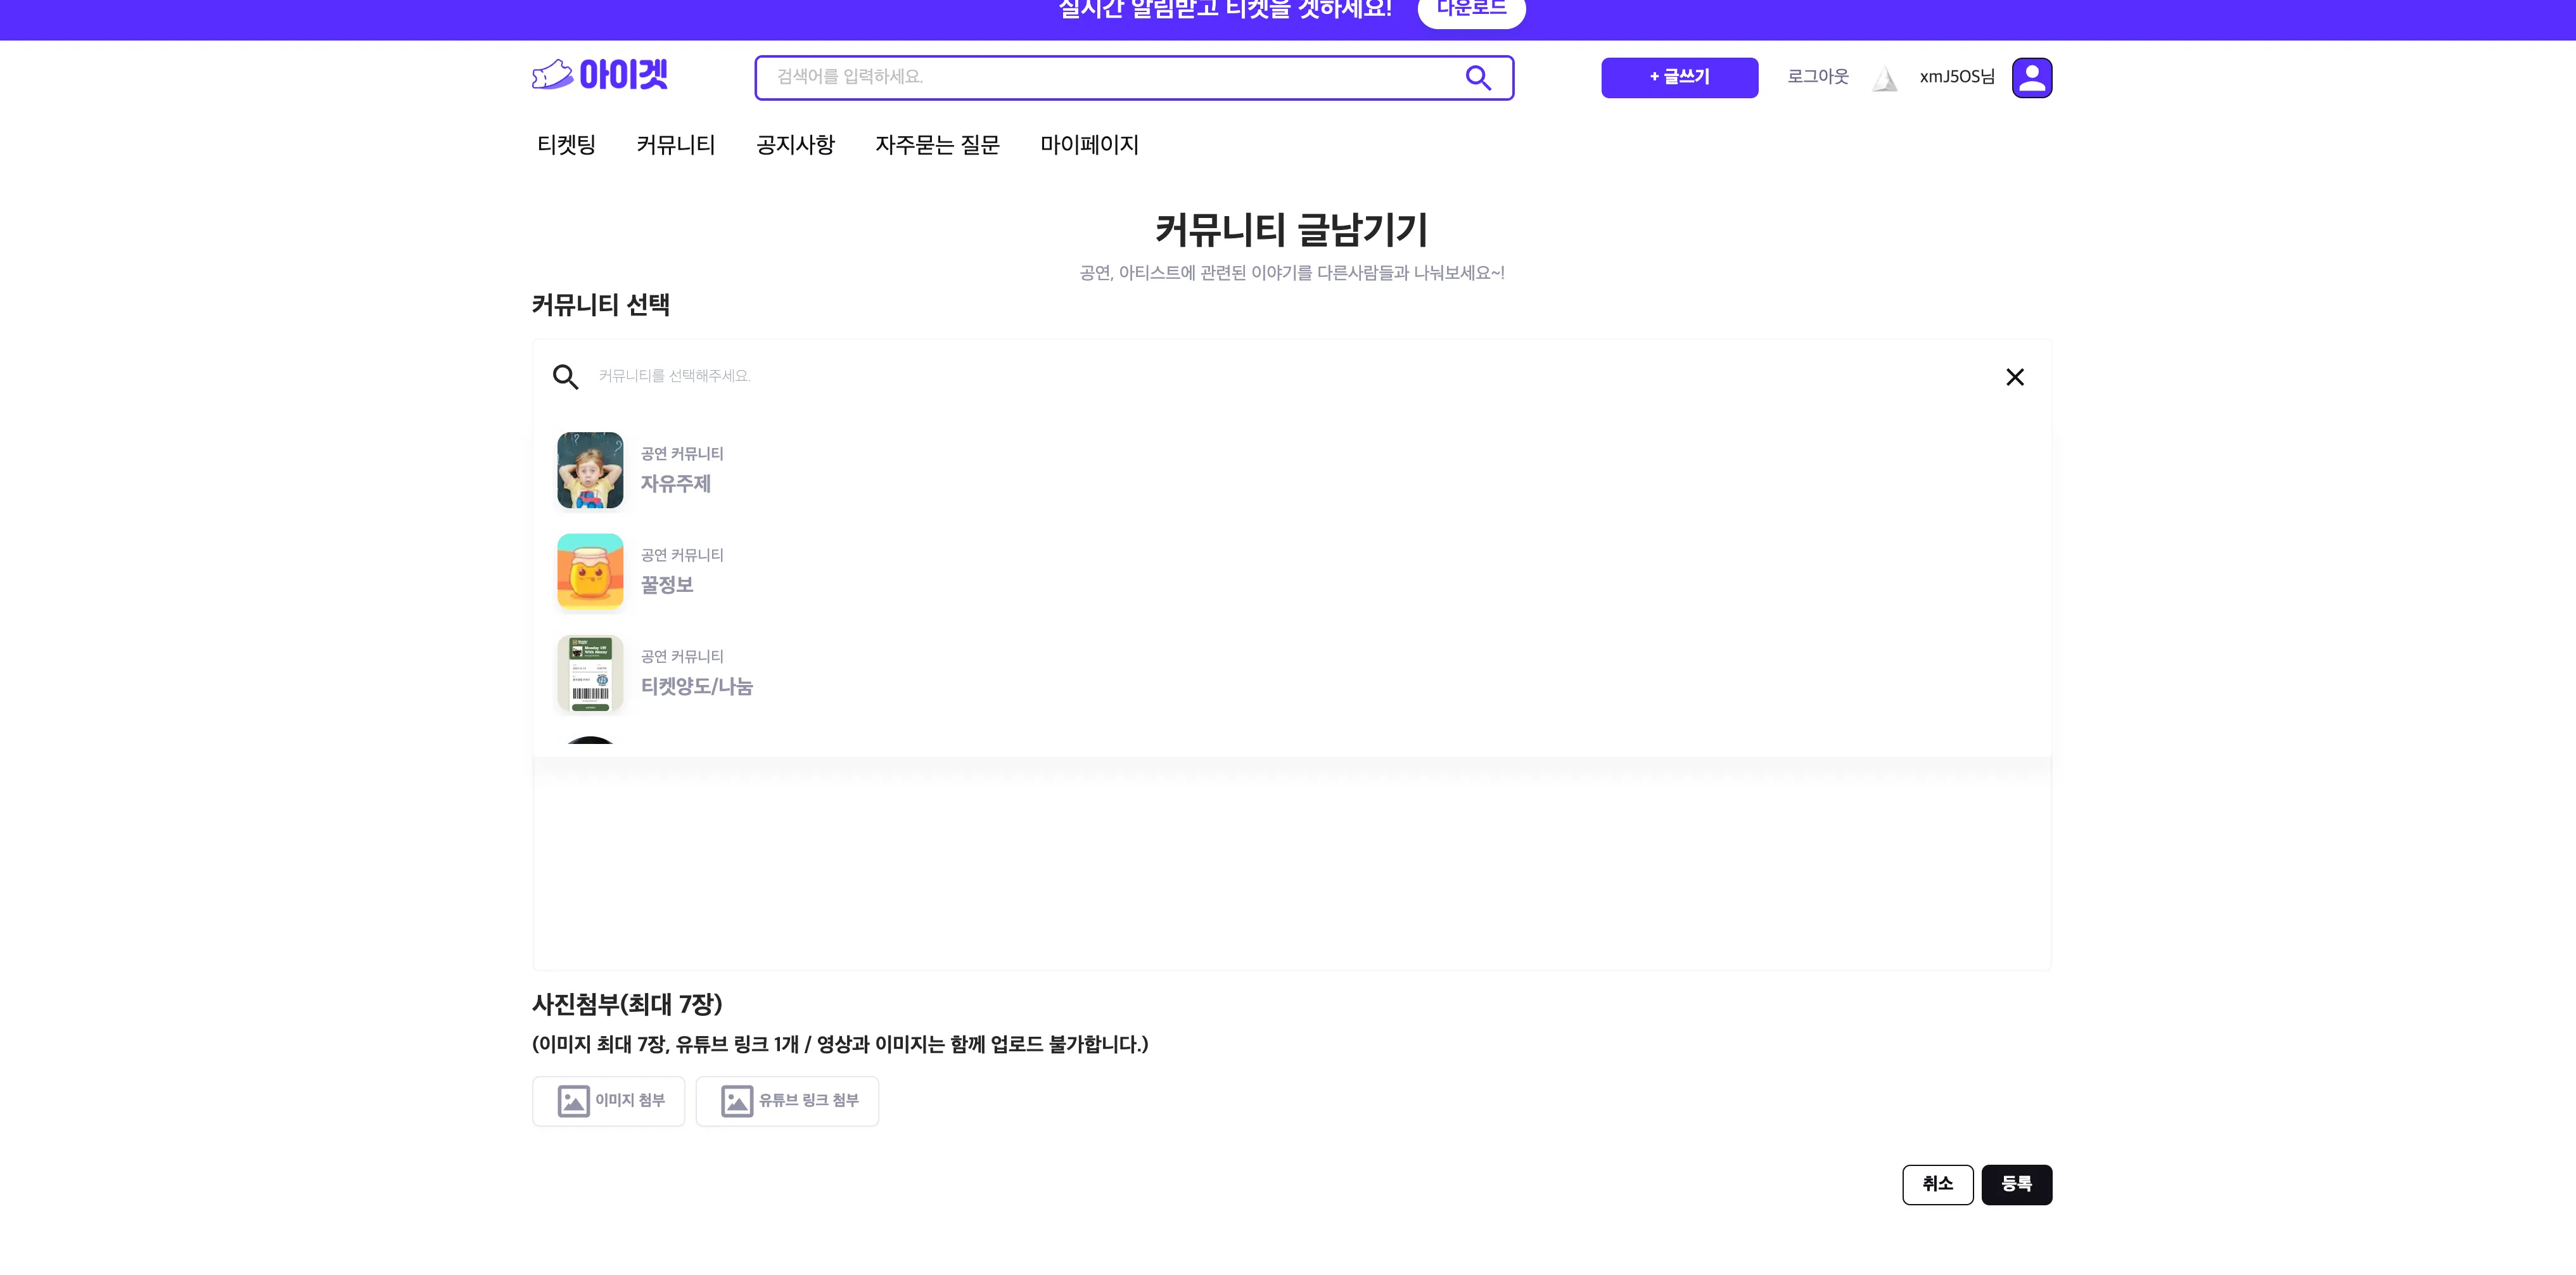Click the image icon on 유튜브 링크 첨부 button
This screenshot has width=2576, height=1275.
point(737,1101)
